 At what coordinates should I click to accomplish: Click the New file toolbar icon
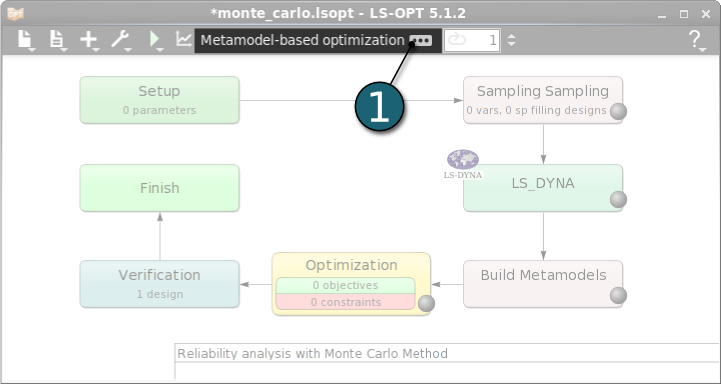tap(26, 40)
